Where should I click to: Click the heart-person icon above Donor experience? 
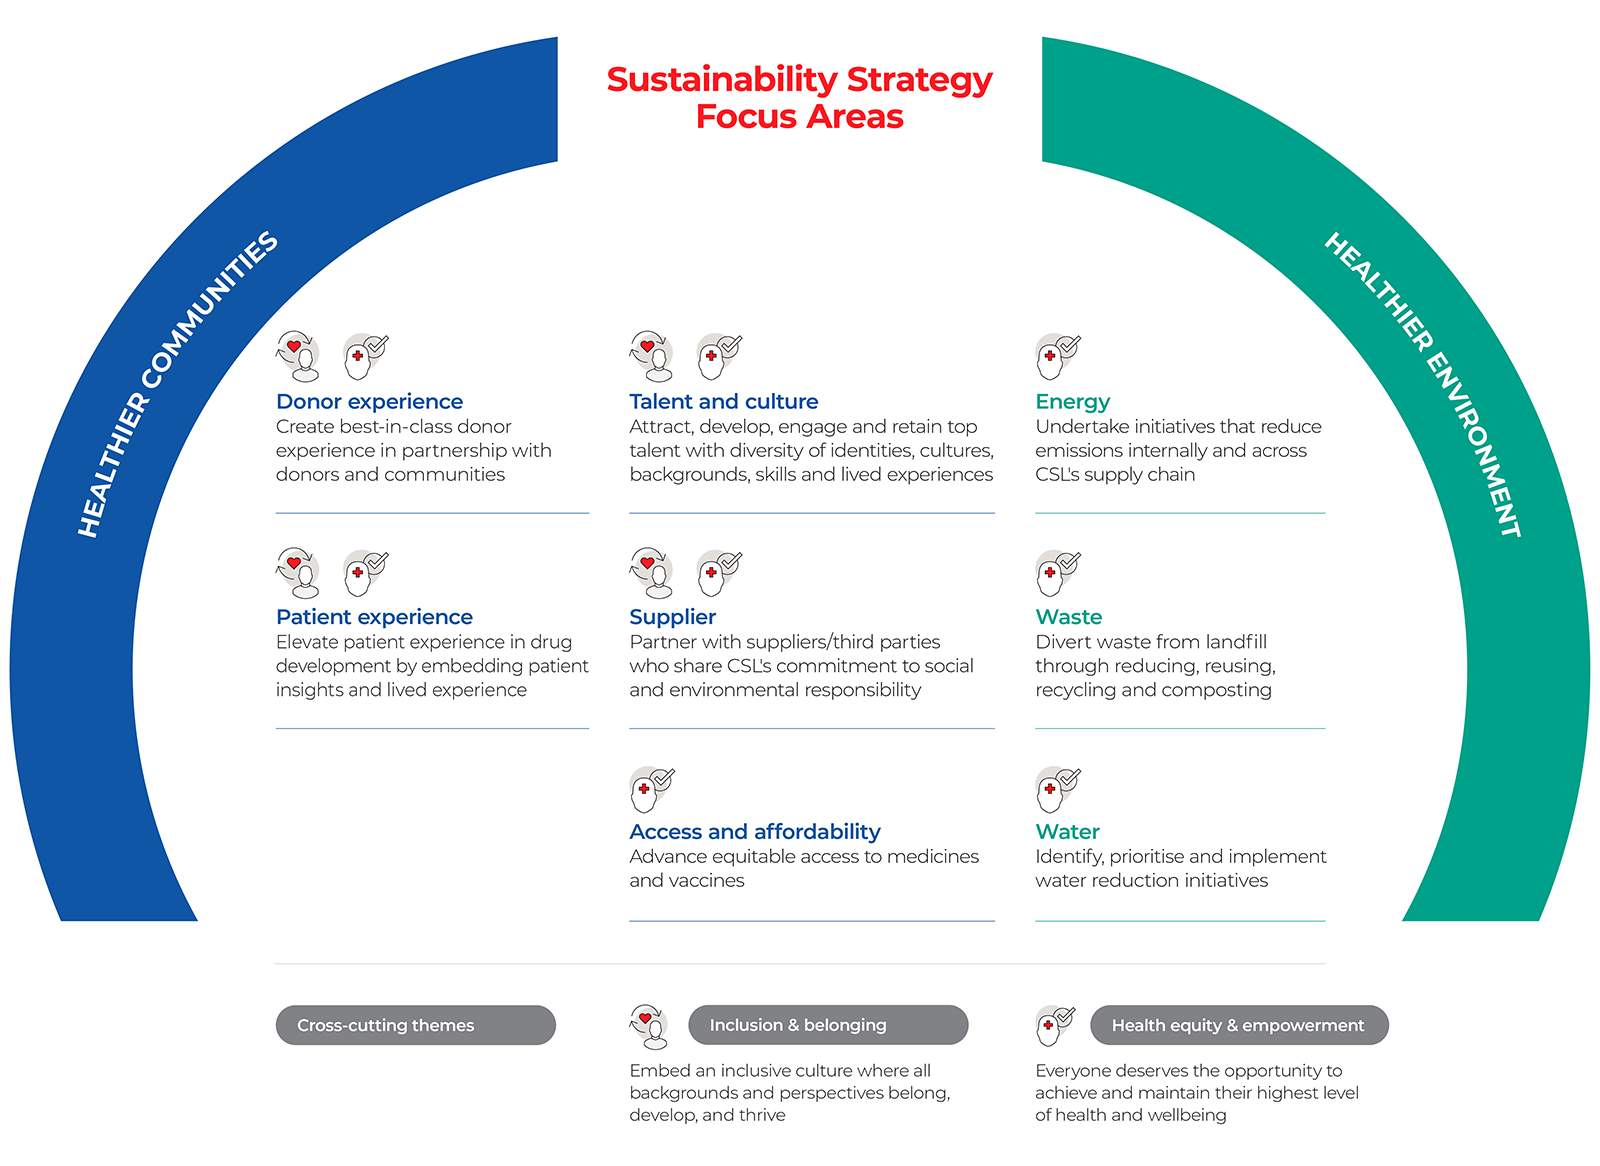pos(298,357)
